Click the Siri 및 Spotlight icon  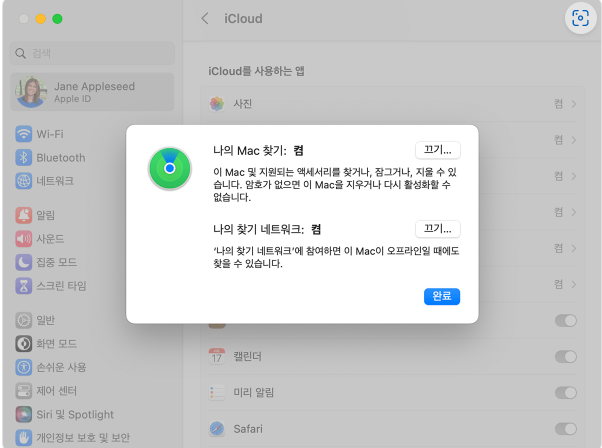(23, 414)
